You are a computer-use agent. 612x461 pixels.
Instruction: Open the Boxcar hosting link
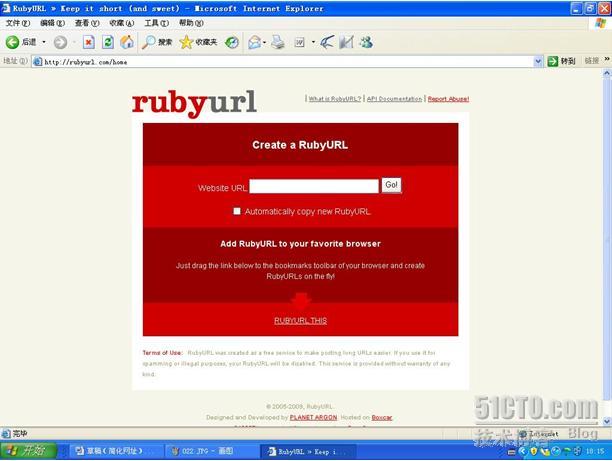coord(382,417)
